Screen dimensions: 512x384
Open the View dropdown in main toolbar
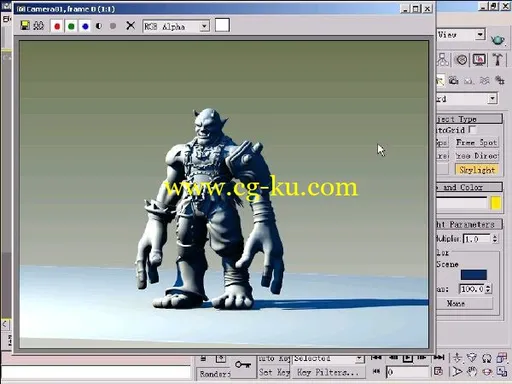tap(480, 34)
